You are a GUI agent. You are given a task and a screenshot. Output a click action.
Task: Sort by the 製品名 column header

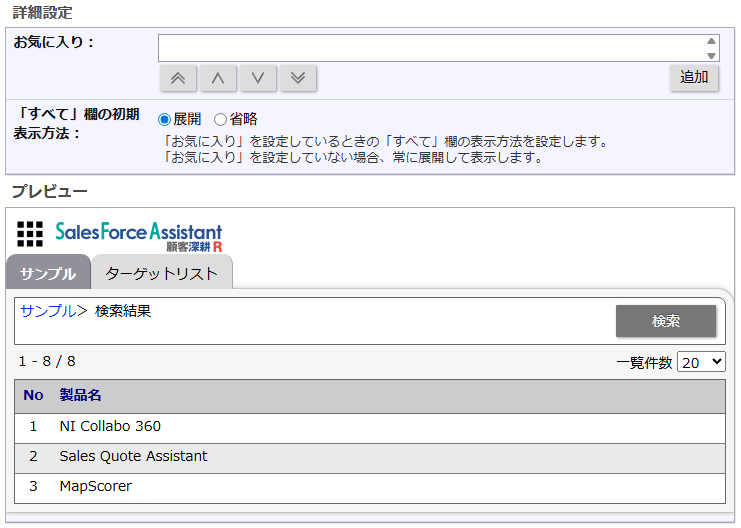[x=80, y=395]
